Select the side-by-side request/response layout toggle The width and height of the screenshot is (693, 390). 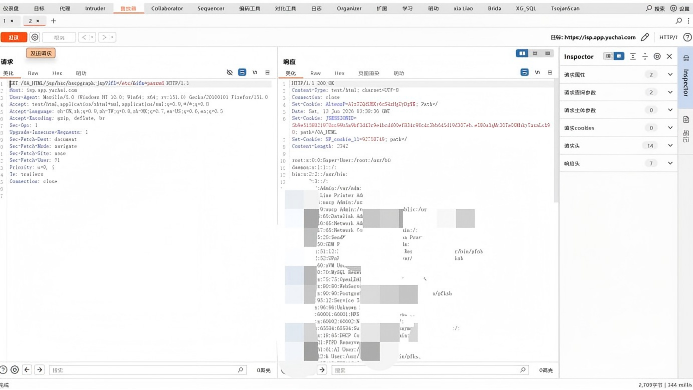pos(522,53)
